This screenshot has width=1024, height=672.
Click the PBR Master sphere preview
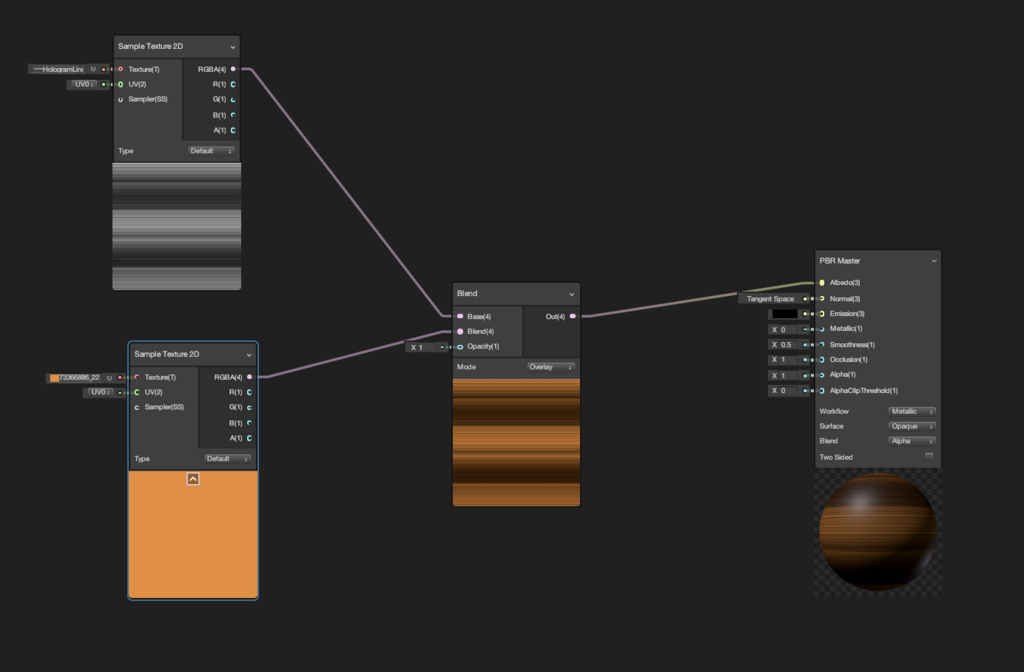877,532
